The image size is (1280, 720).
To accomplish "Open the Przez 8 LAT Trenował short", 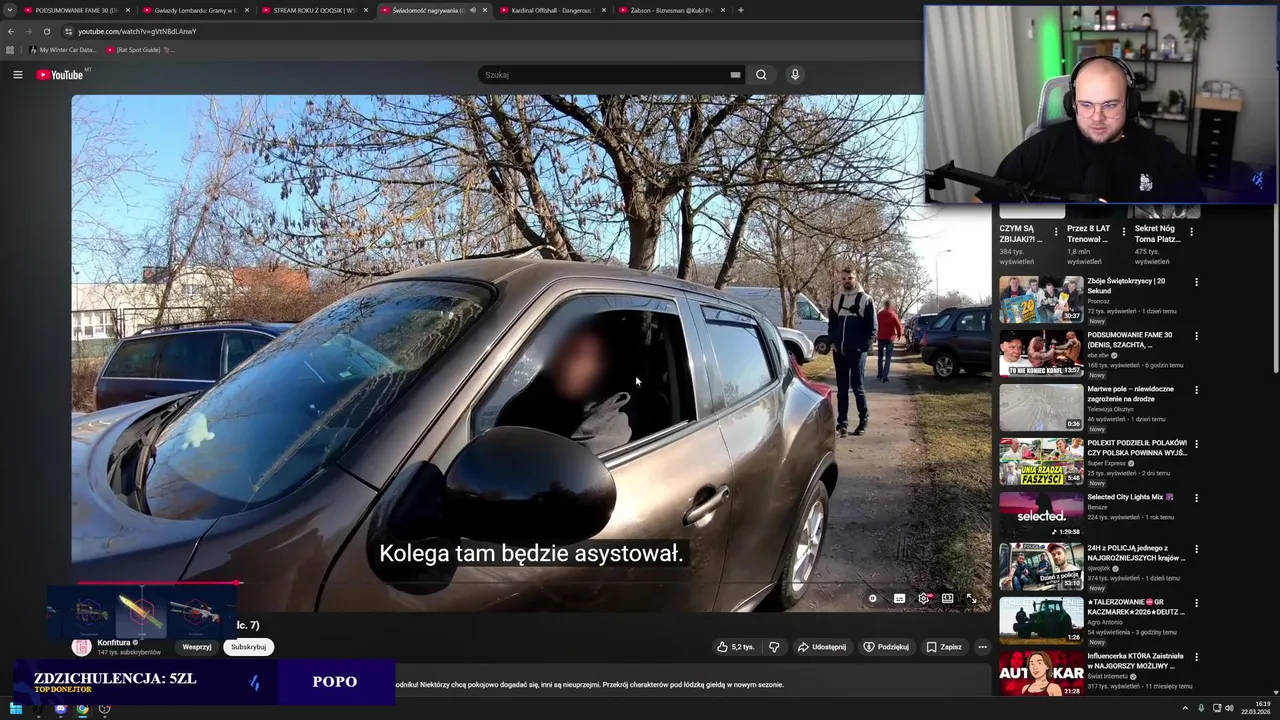I will tap(1088, 234).
